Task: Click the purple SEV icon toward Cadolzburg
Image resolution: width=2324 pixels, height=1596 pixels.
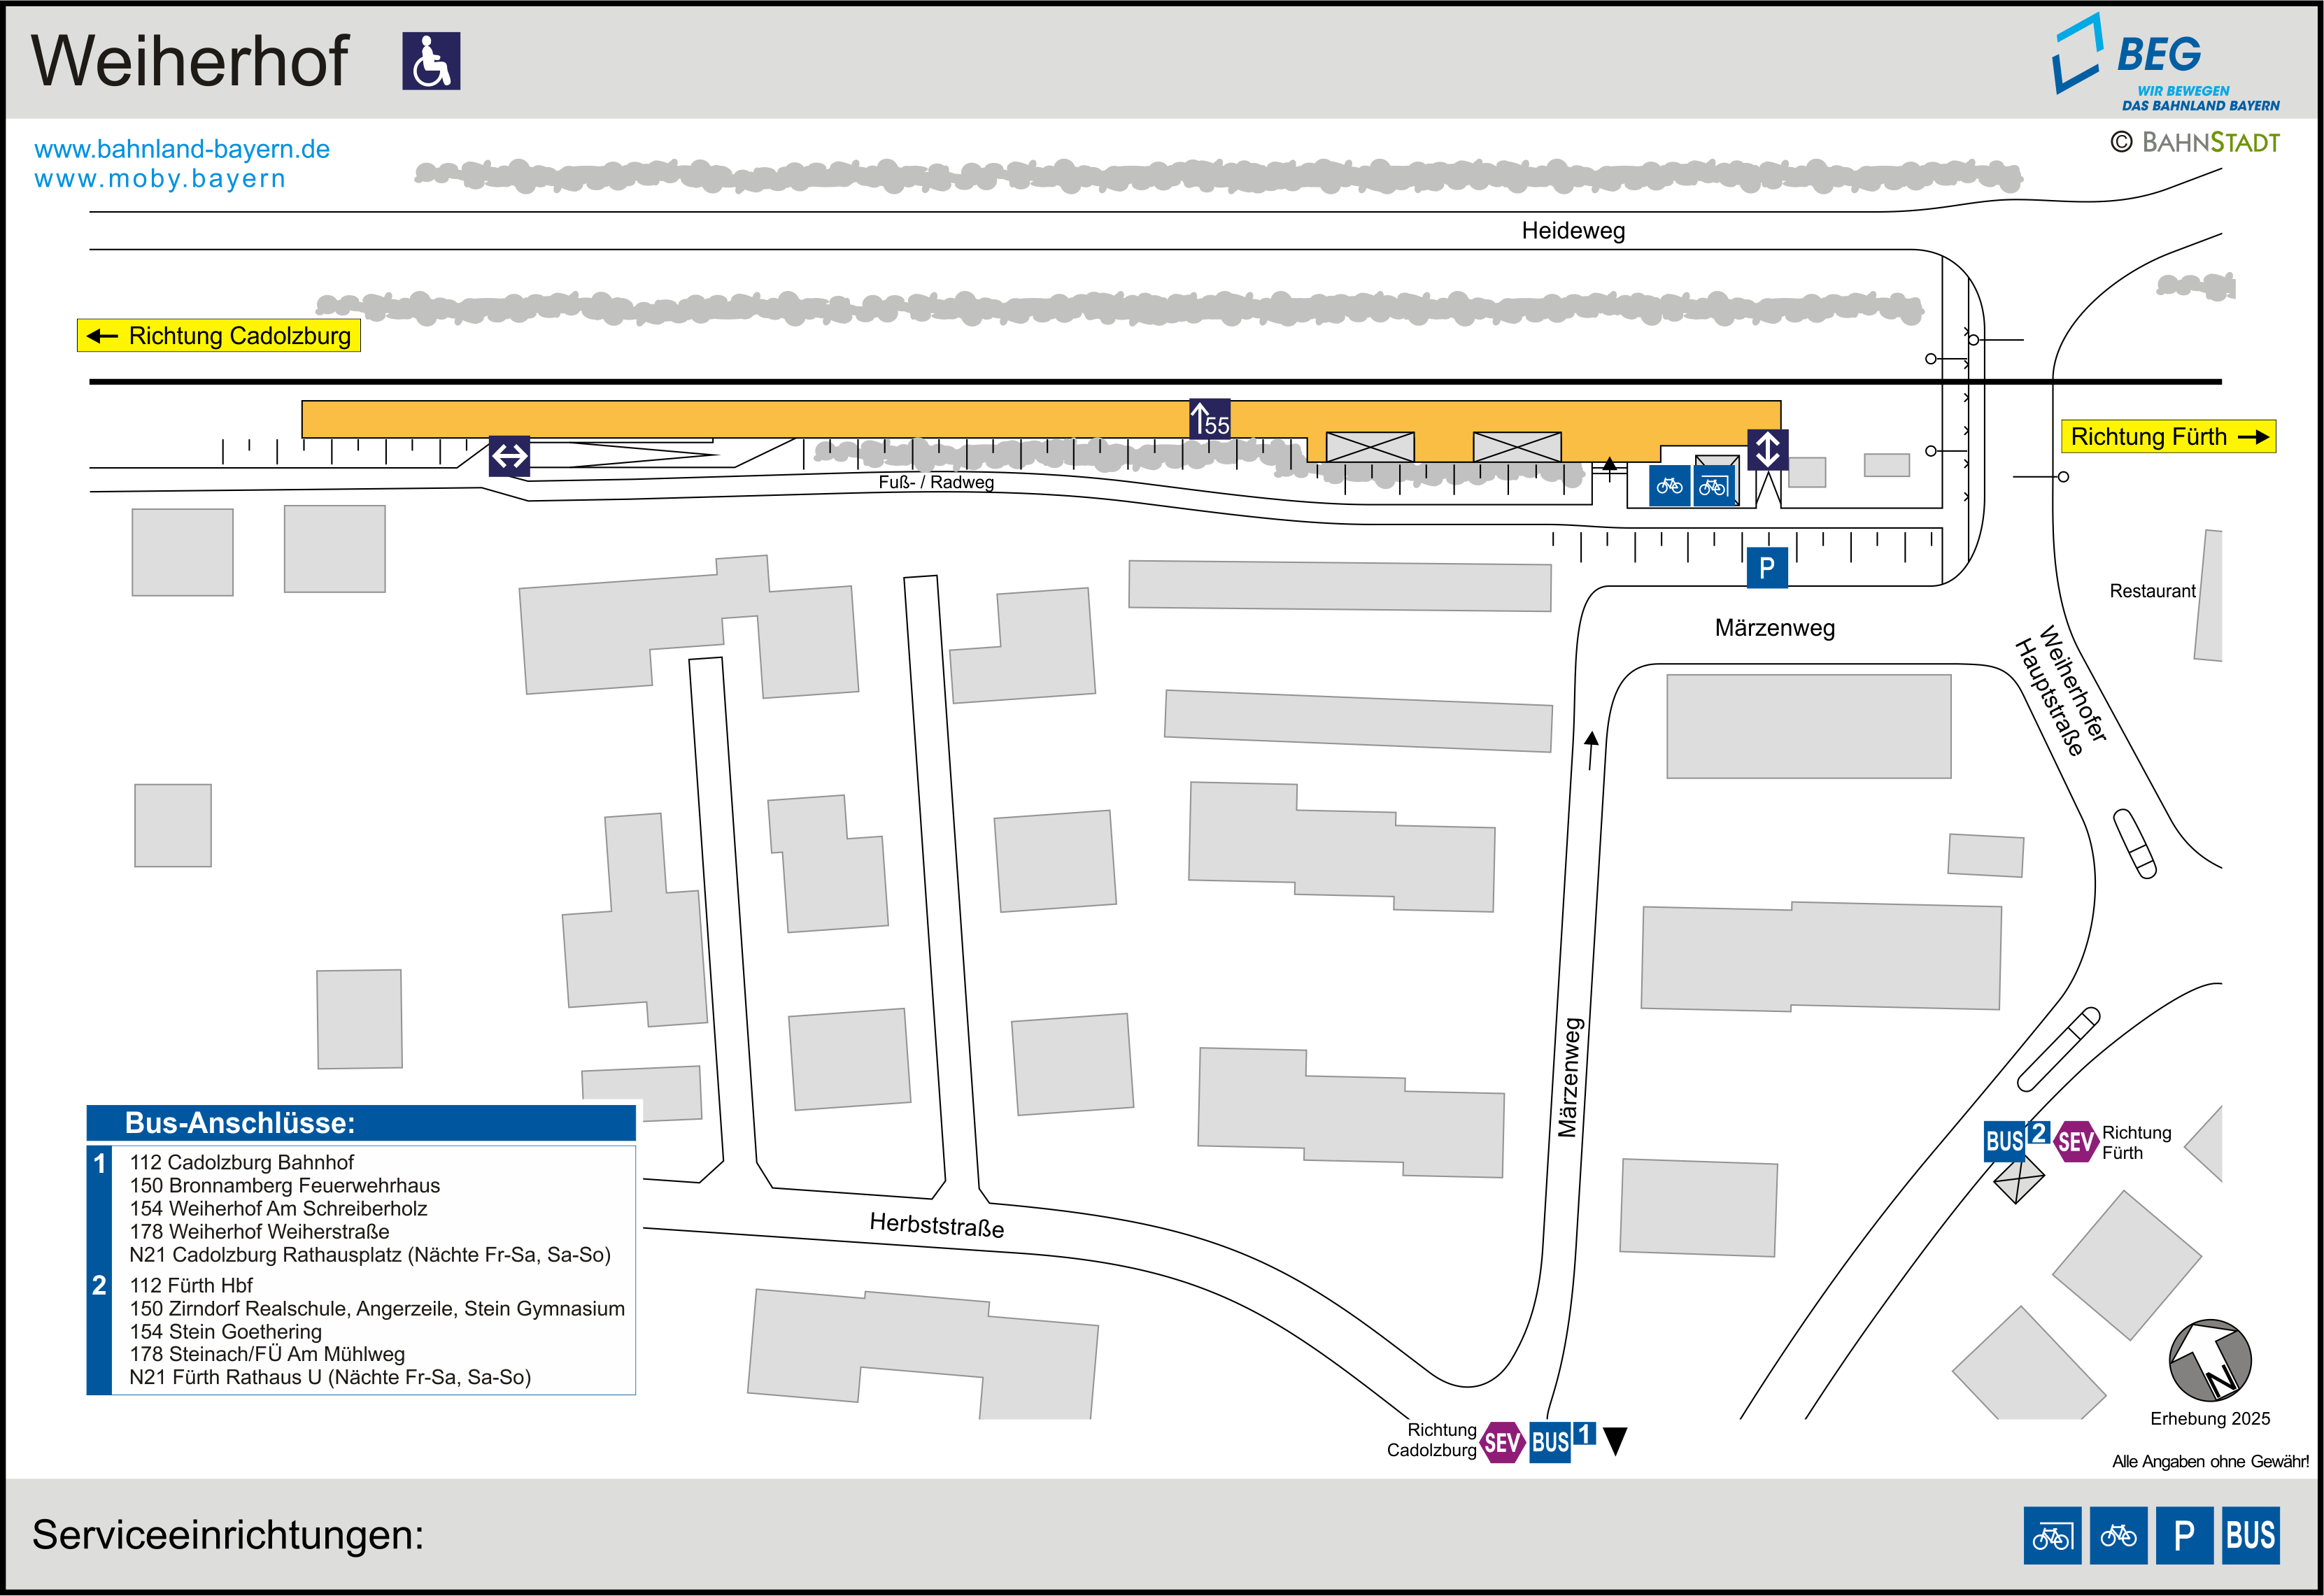Action: 1502,1442
